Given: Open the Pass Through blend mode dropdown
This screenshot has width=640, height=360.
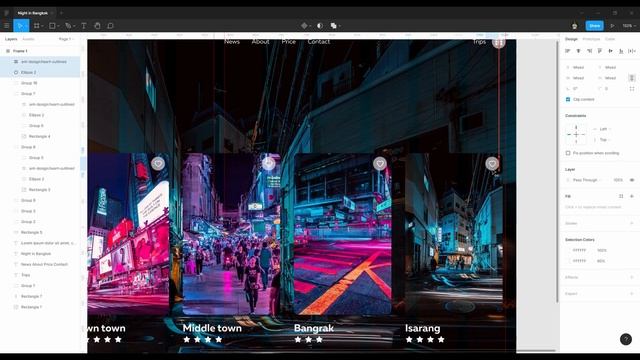Looking at the screenshot, I should pos(587,180).
